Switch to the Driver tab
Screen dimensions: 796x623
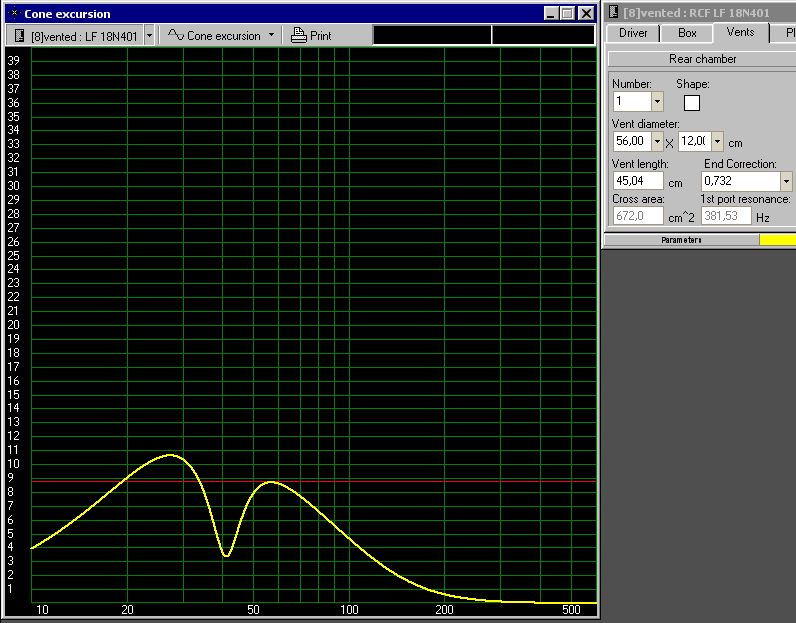[633, 33]
